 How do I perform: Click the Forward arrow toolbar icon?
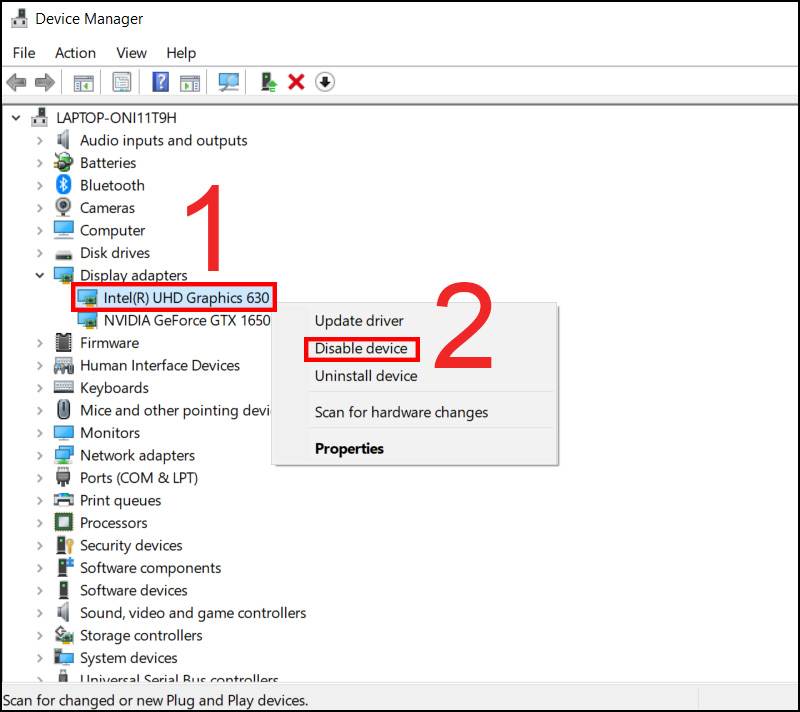point(45,82)
